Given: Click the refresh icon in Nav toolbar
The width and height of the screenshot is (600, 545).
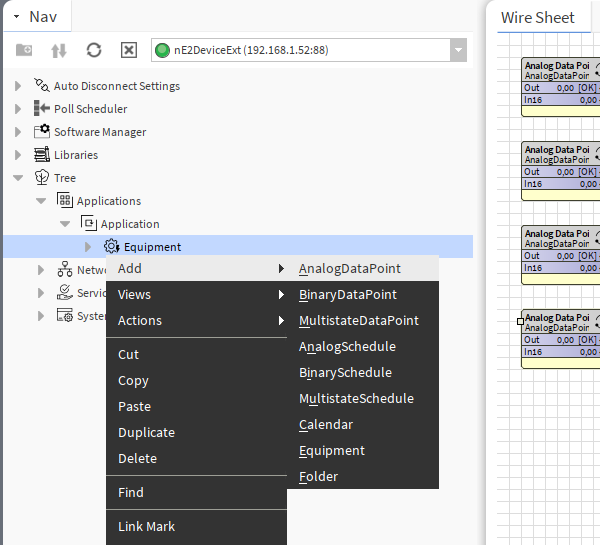Looking at the screenshot, I should tap(94, 50).
